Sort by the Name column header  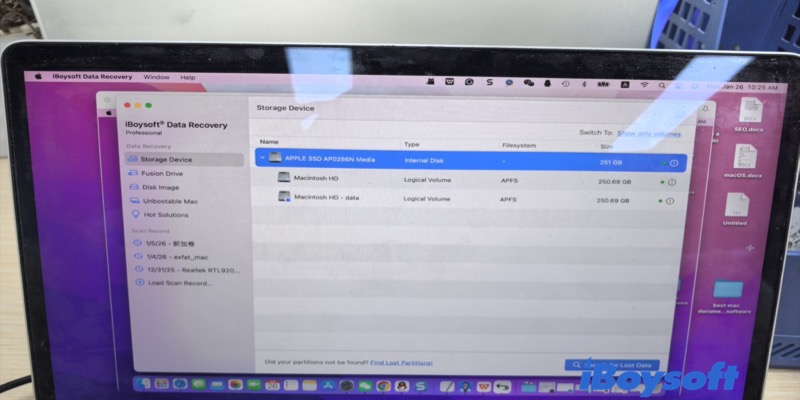(x=269, y=142)
